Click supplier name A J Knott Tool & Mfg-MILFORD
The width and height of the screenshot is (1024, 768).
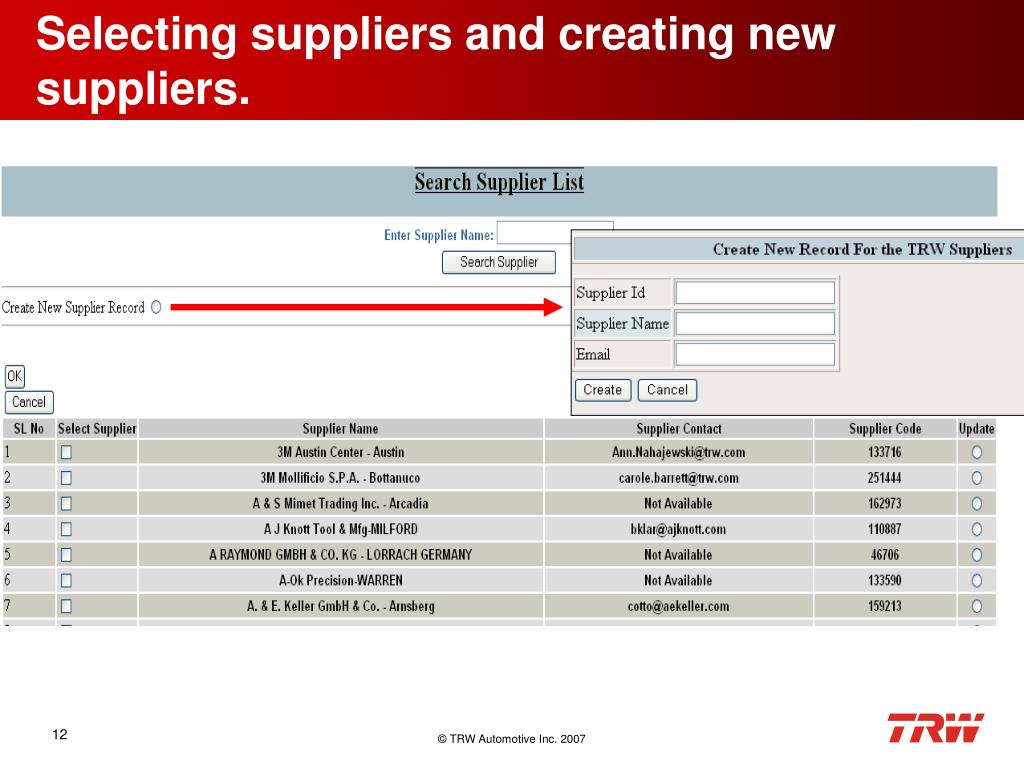click(x=340, y=529)
